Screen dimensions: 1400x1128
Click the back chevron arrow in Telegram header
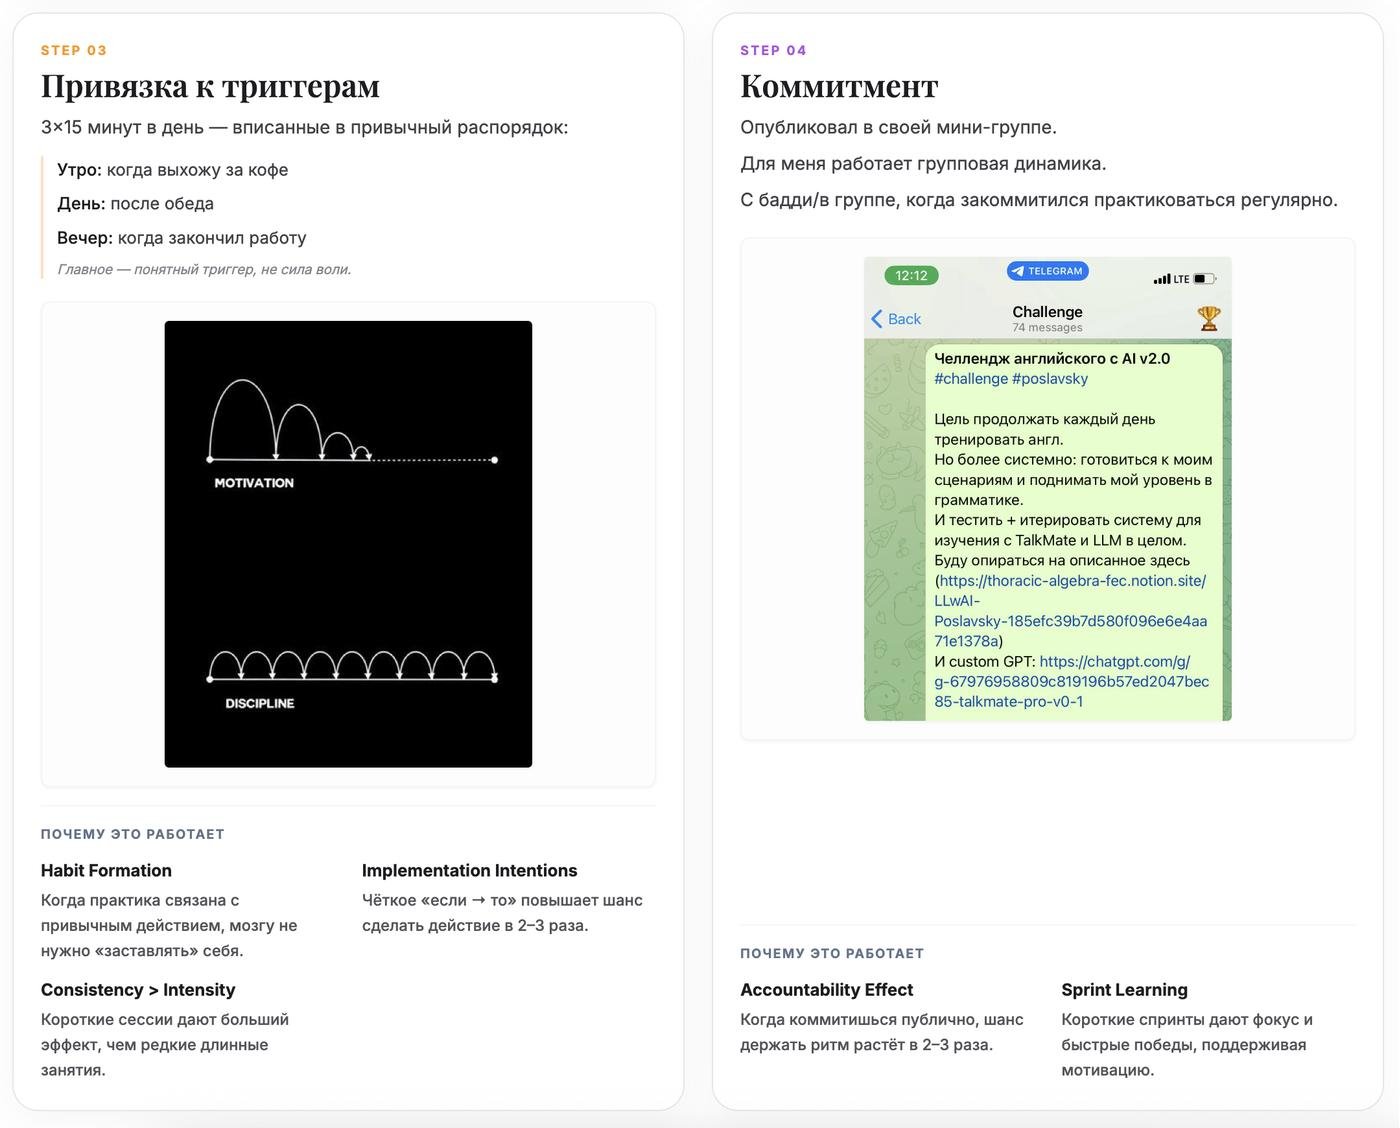point(875,318)
